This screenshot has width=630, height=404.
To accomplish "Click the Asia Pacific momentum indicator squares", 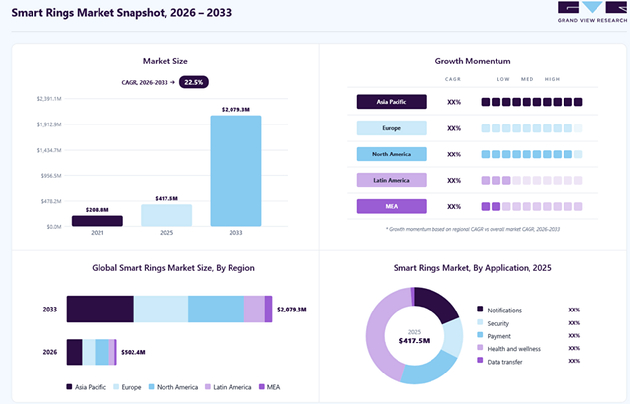I will (532, 102).
